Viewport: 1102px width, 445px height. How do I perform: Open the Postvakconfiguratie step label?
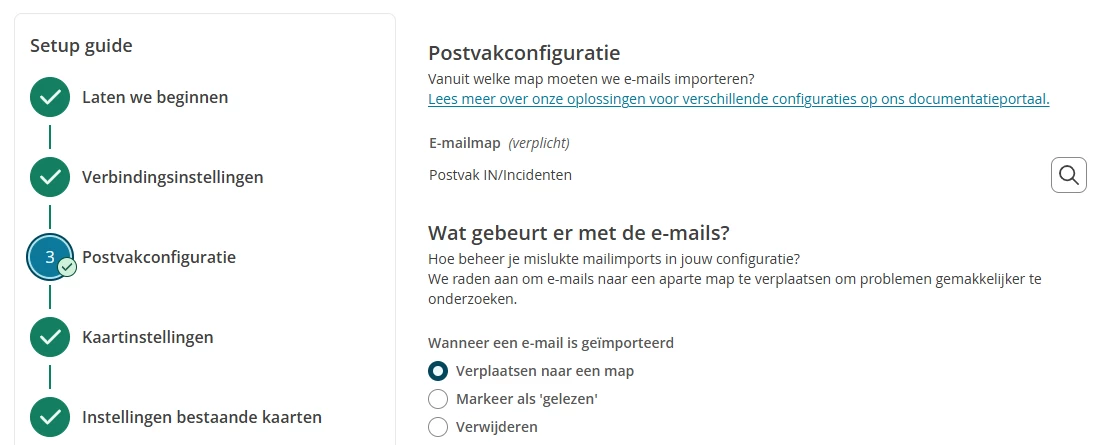coord(159,257)
